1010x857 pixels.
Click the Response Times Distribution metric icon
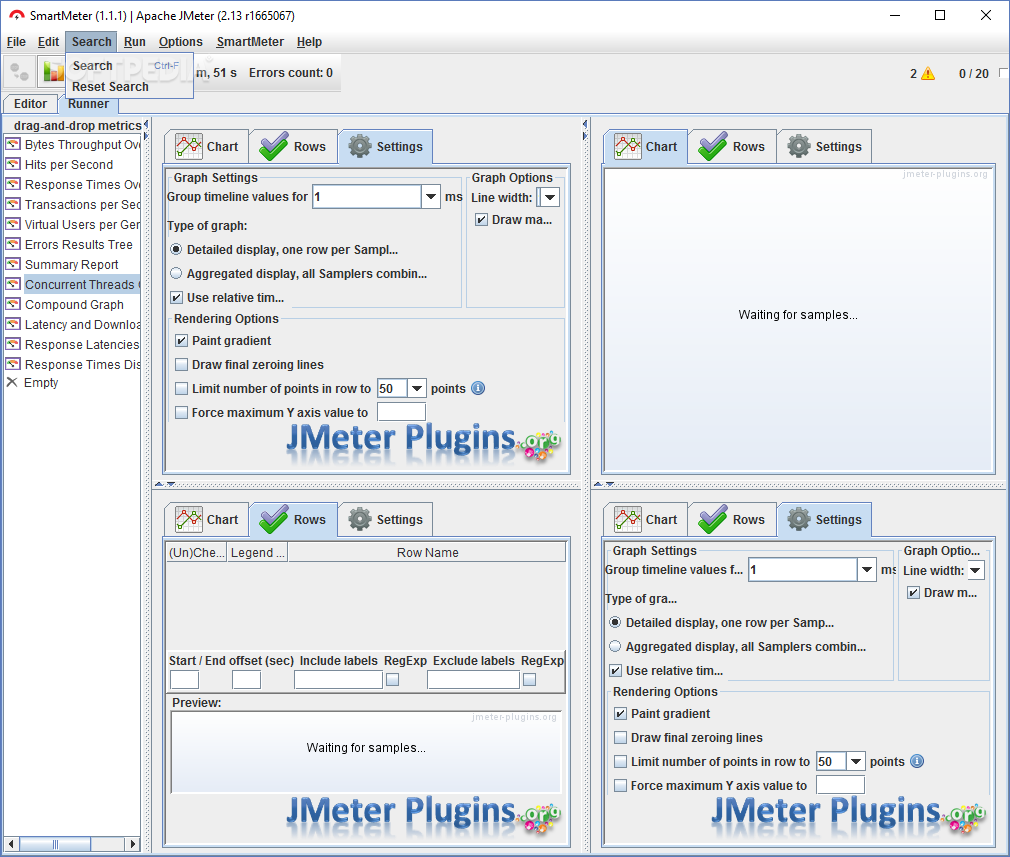point(13,364)
